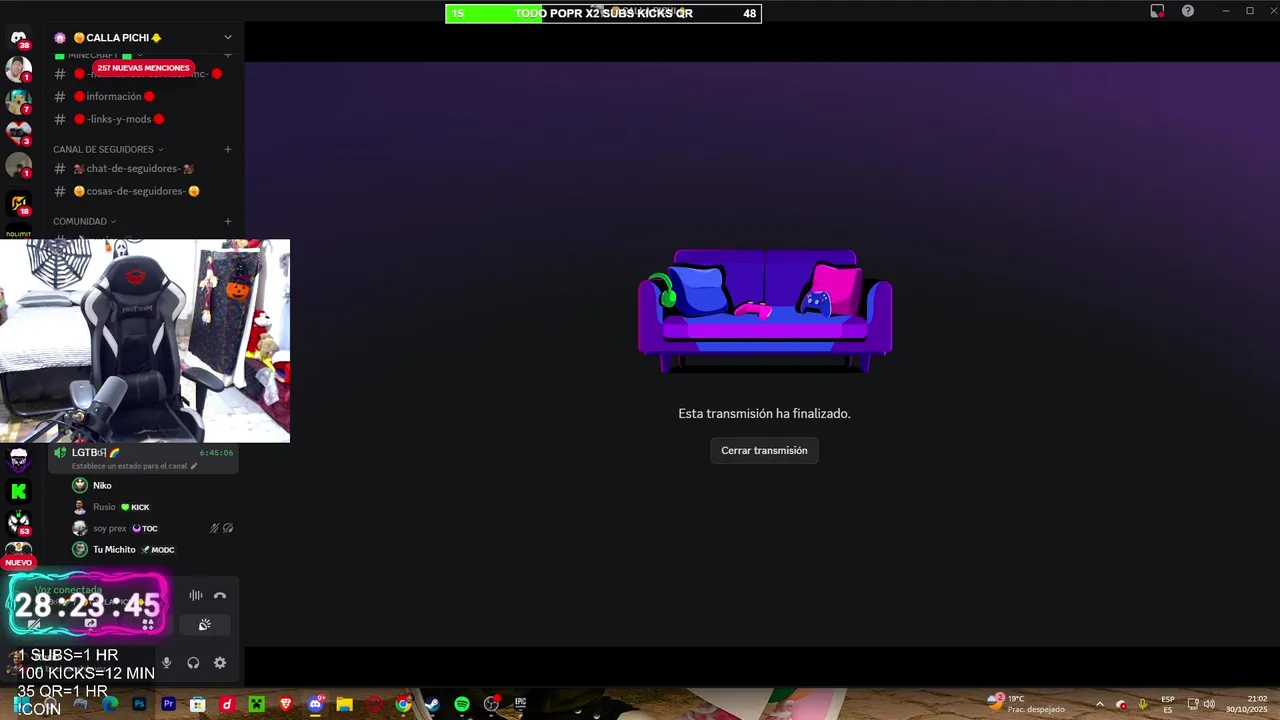Show hidden system tray icons
1280x720 pixels.
(x=1100, y=704)
